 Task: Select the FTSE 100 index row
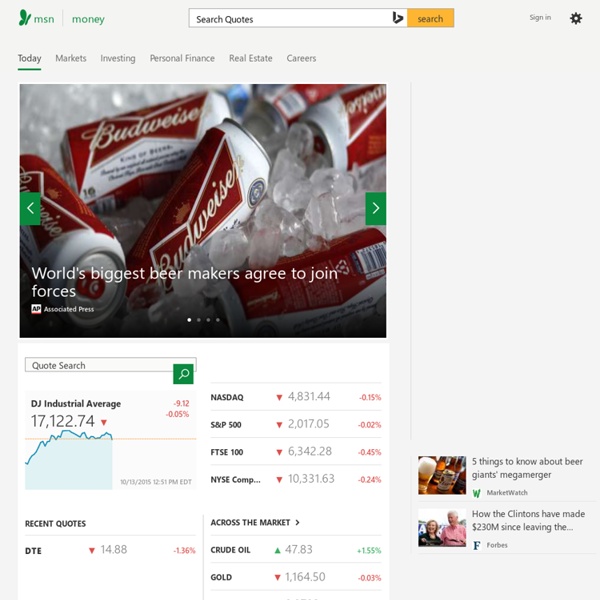pyautogui.click(x=296, y=452)
